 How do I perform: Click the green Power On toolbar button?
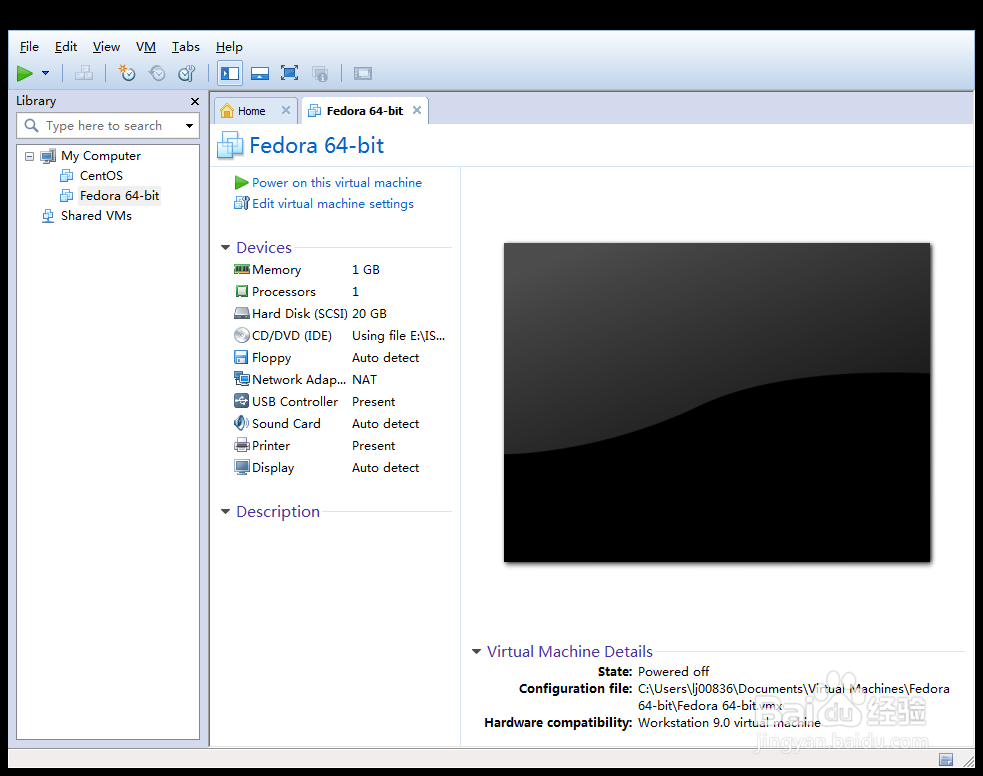25,73
